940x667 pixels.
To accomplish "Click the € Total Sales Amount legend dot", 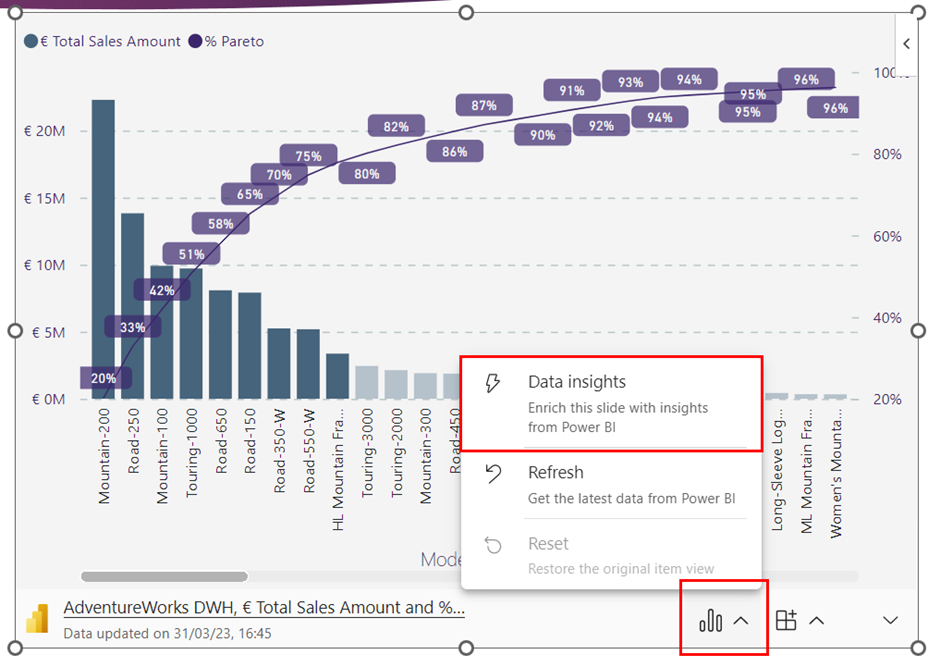I will point(31,41).
